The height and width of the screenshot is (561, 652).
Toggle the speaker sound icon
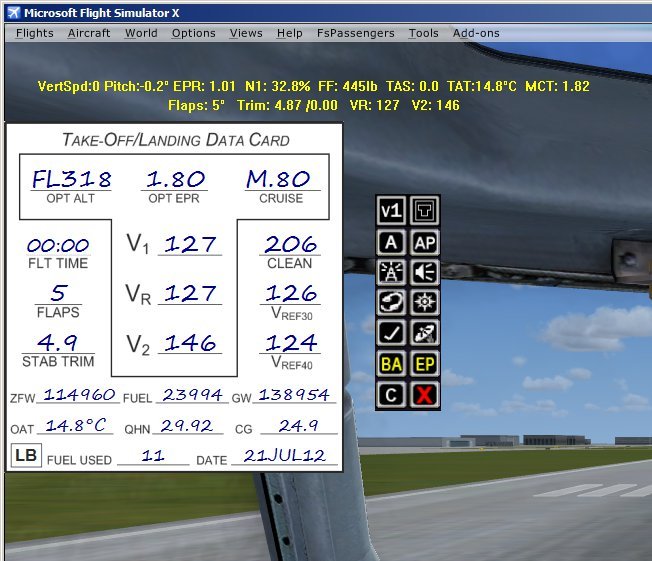(x=425, y=272)
